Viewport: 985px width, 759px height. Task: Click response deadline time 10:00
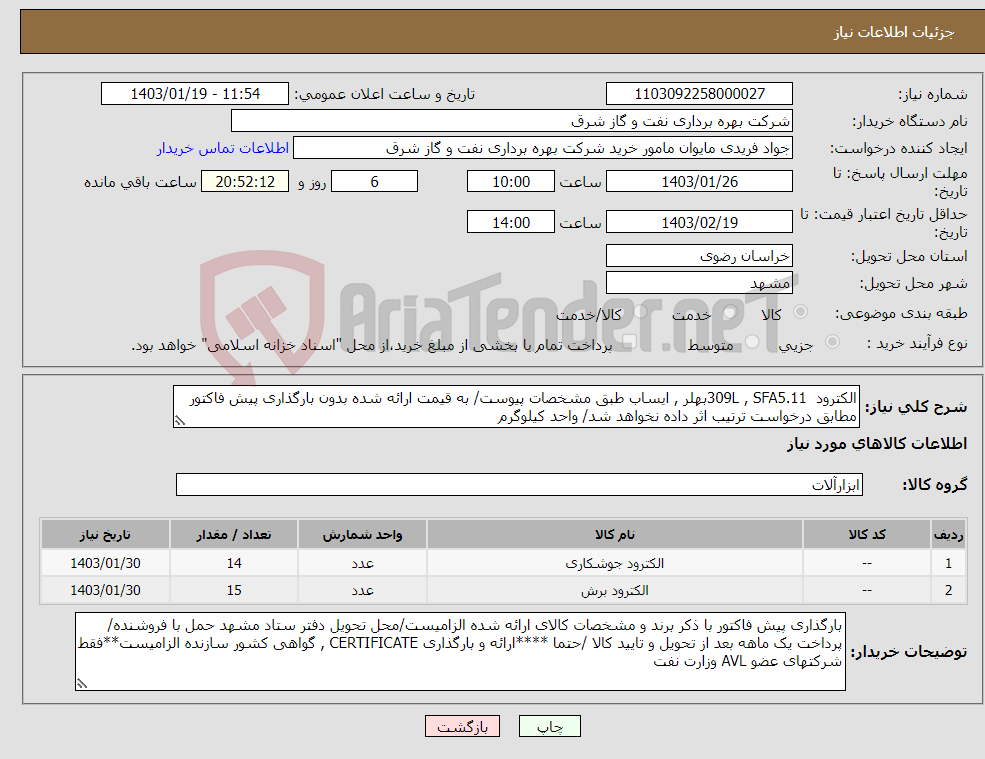click(x=511, y=182)
